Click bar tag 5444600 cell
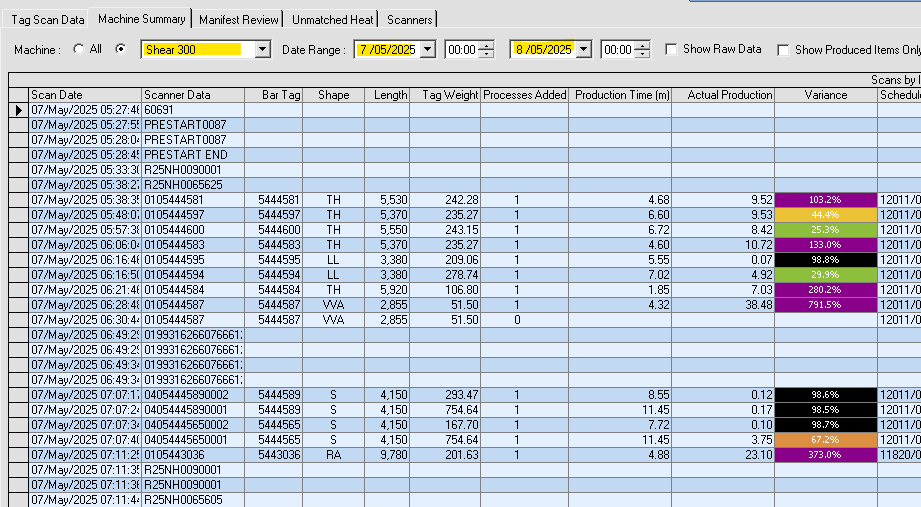 click(x=274, y=230)
